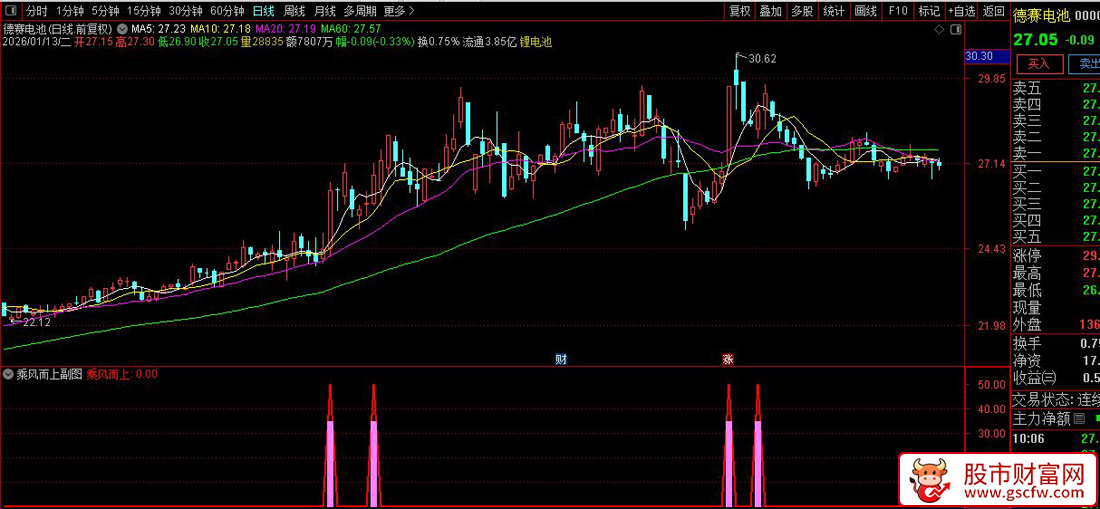Click the 统计 statistics button
Screen dimensions: 1100x509
pos(834,11)
